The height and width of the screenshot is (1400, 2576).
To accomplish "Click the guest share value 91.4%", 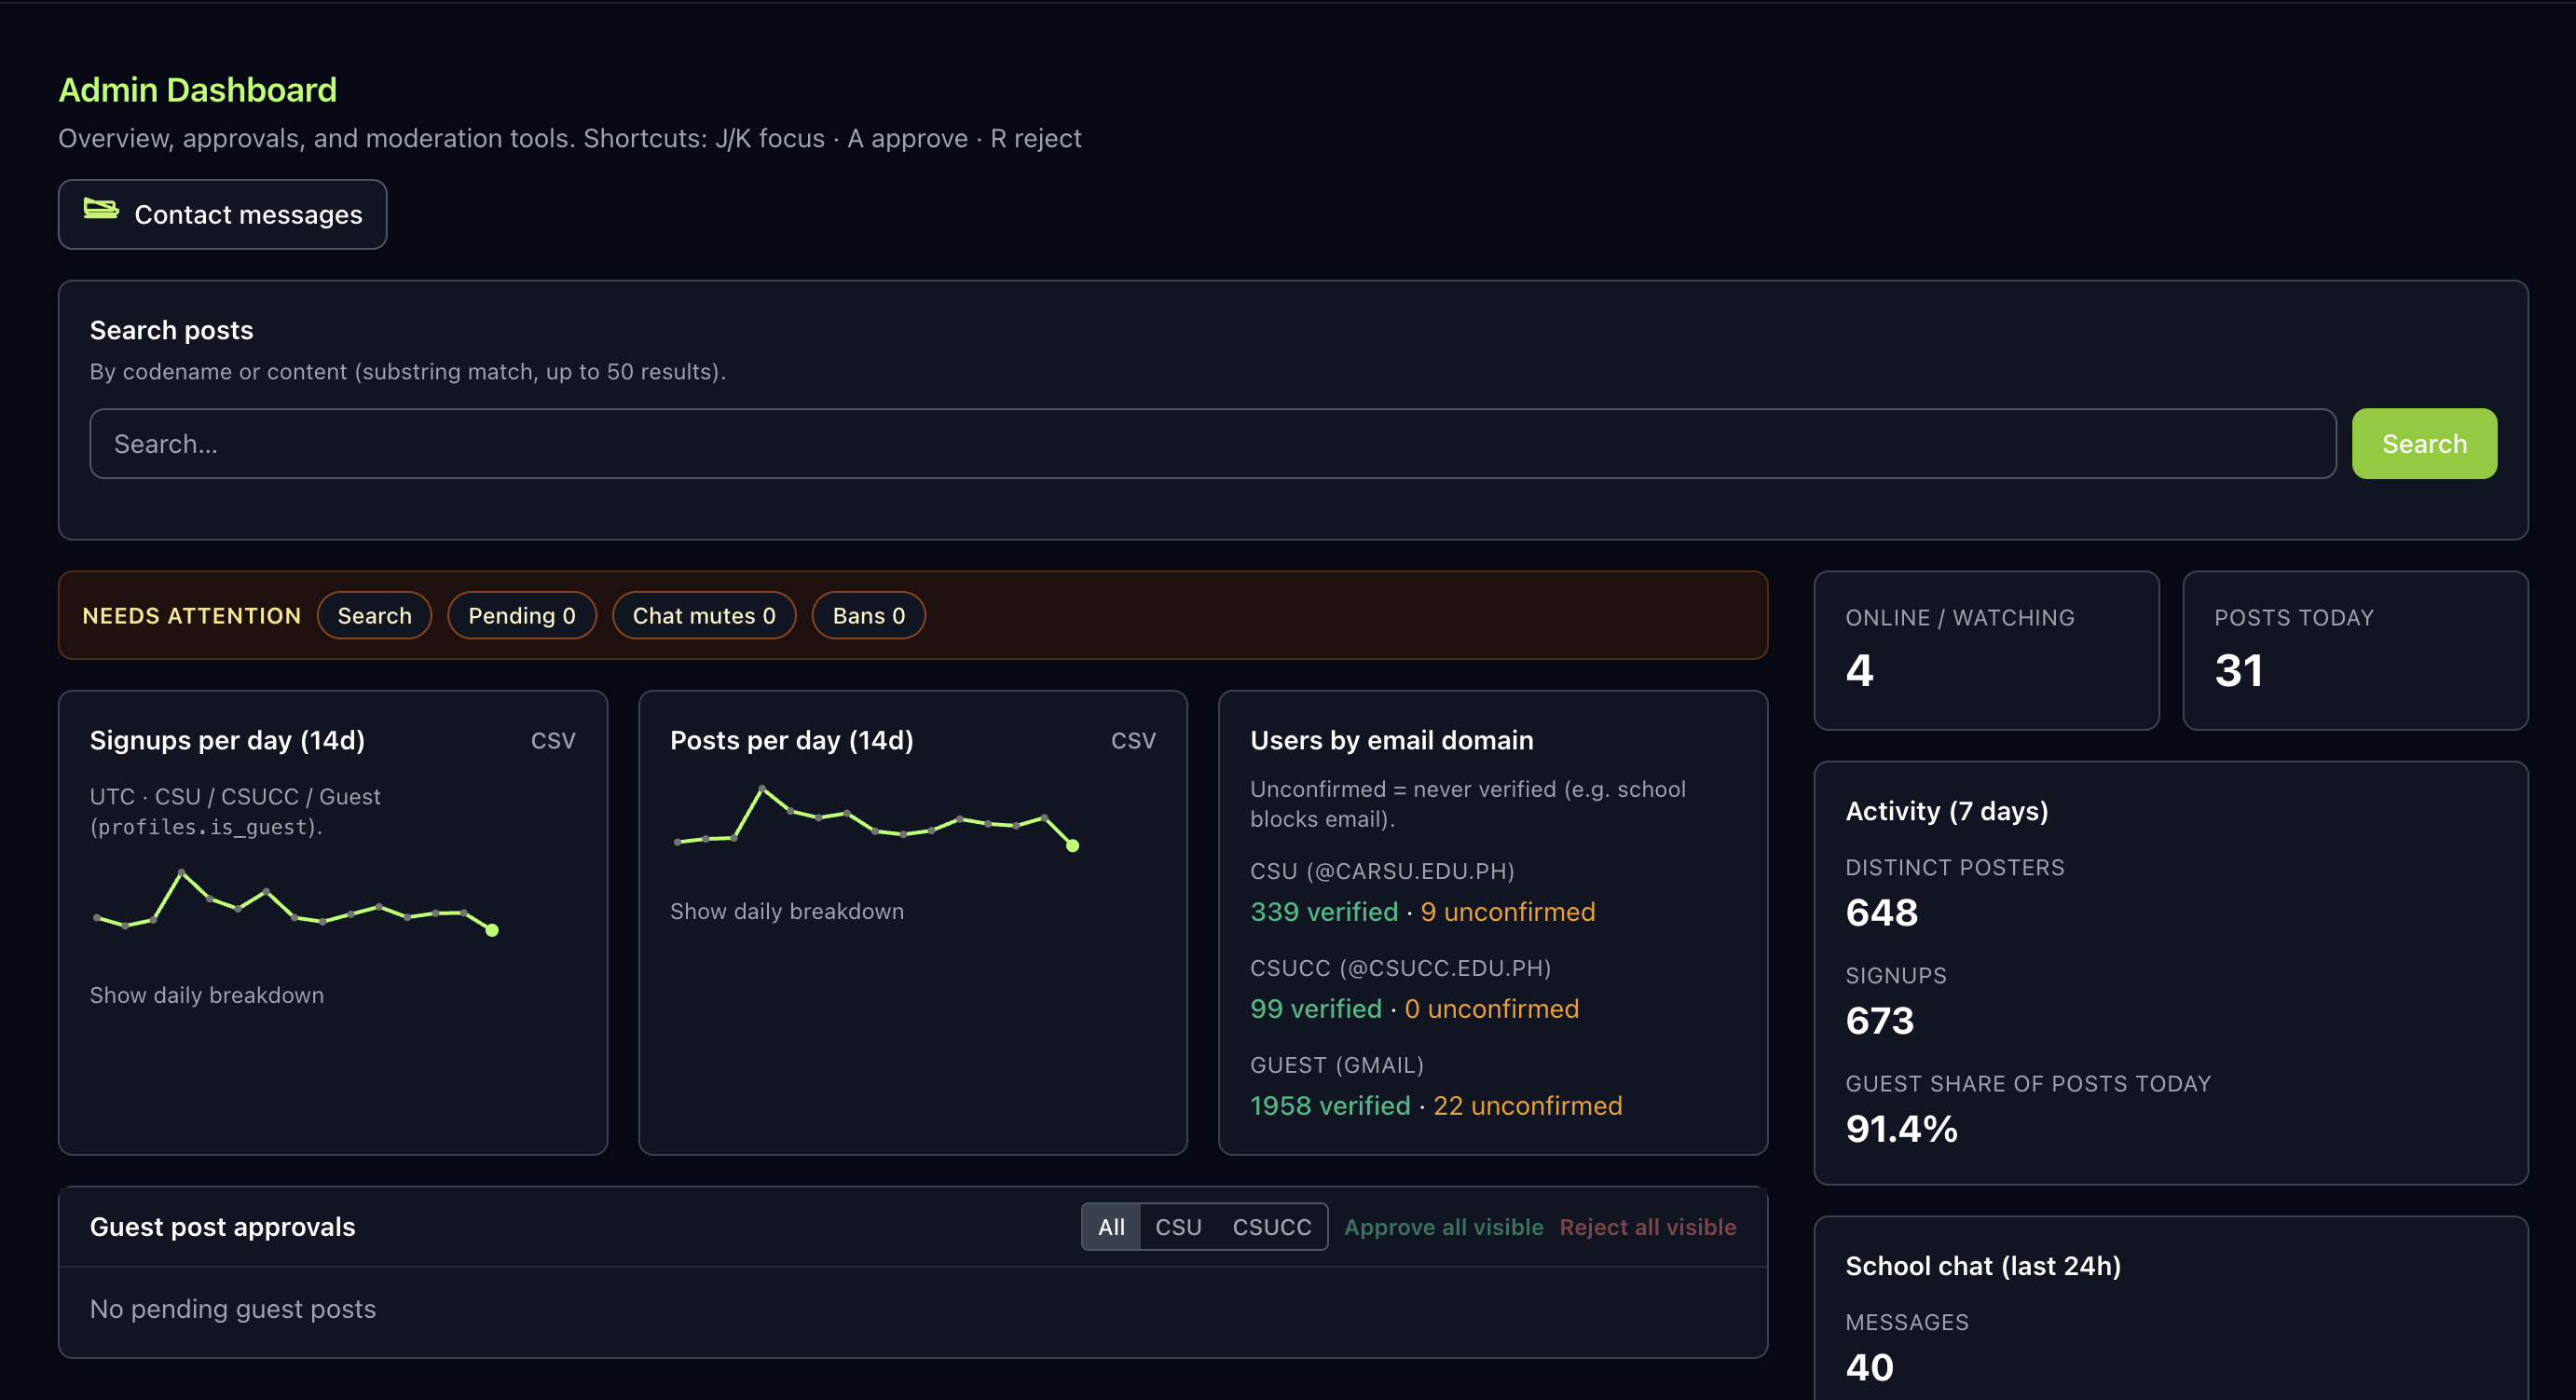I will (1901, 1128).
